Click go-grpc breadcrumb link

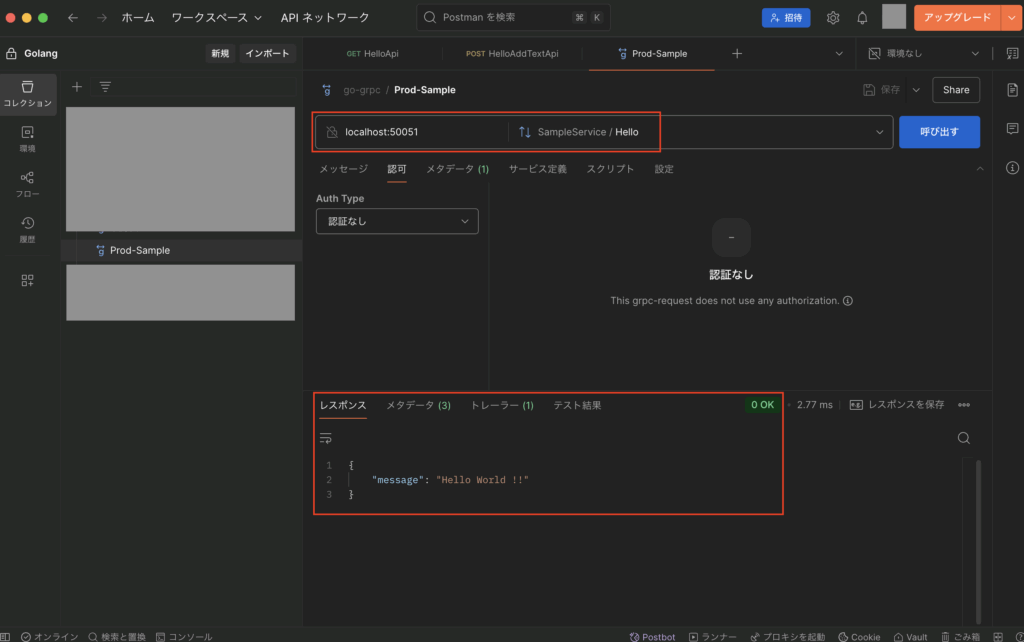(362, 90)
